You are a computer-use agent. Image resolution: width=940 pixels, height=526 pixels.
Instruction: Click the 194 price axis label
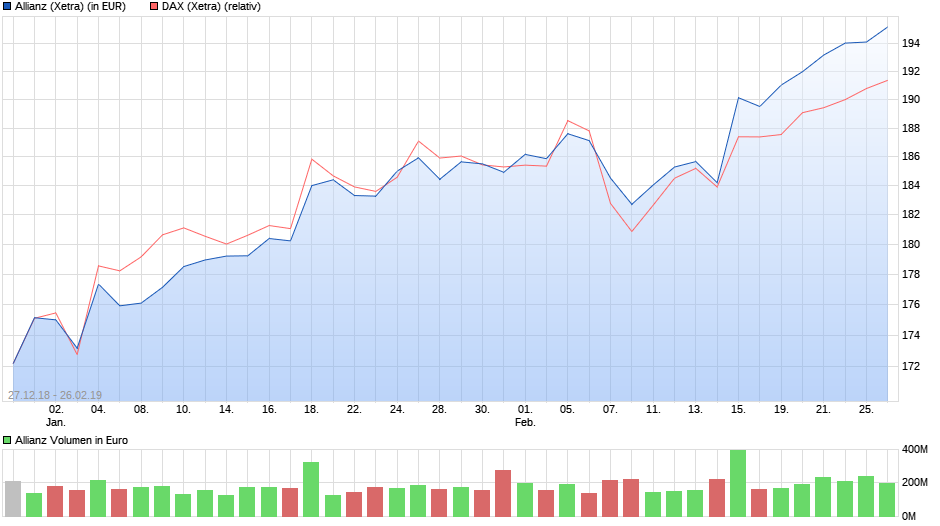click(911, 43)
